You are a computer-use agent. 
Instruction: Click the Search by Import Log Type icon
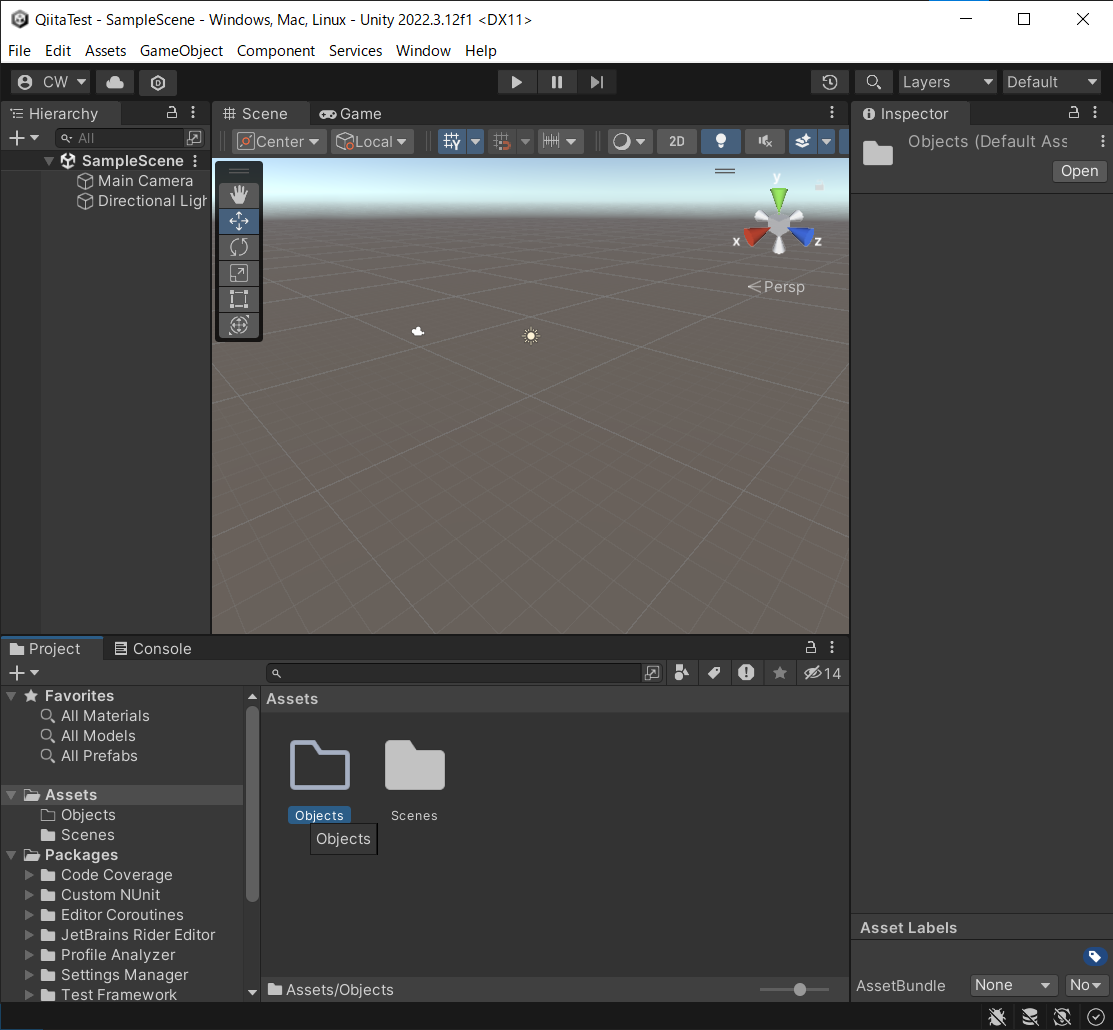(x=746, y=673)
